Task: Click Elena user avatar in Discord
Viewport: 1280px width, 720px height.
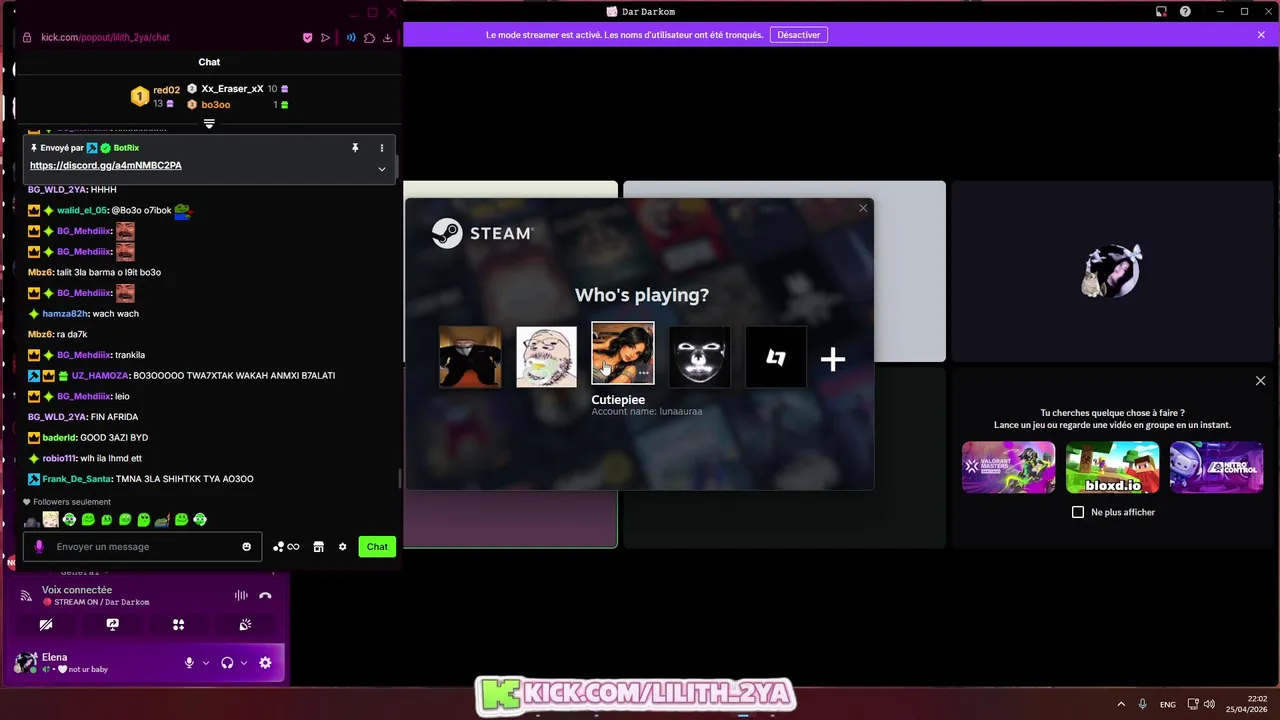Action: pos(25,662)
